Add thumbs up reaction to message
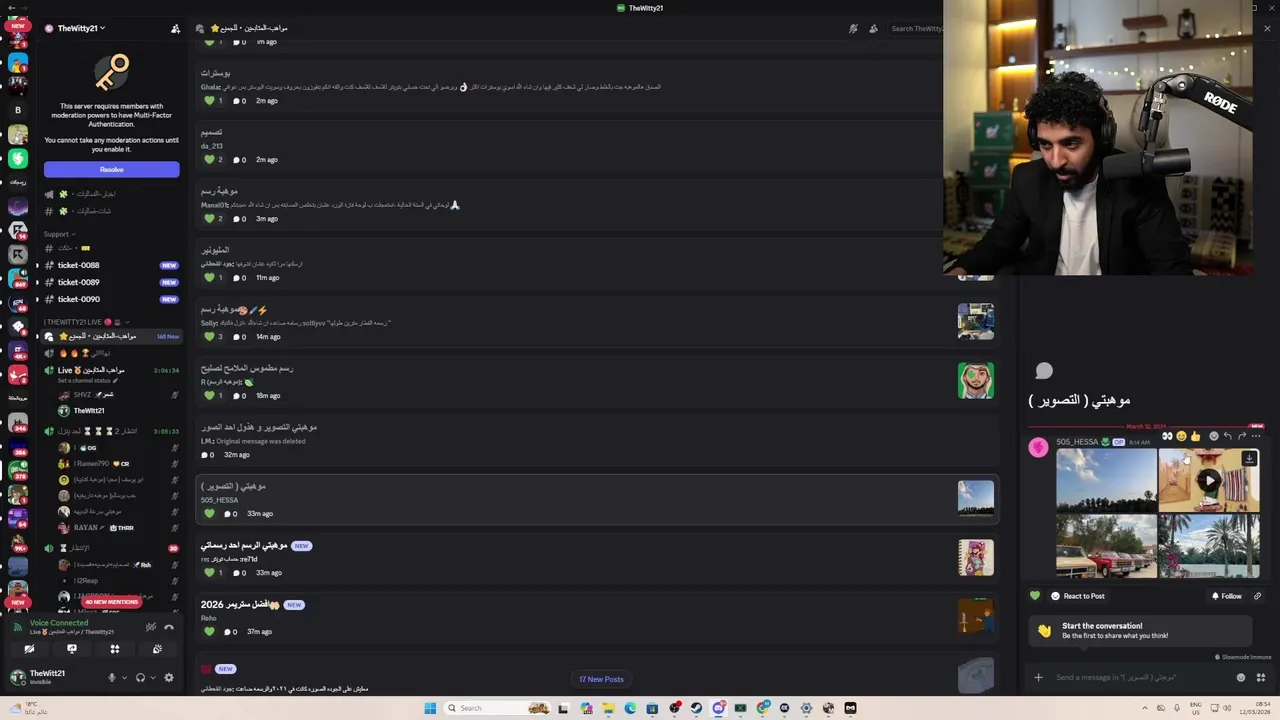Viewport: 1280px width, 720px height. (1195, 436)
